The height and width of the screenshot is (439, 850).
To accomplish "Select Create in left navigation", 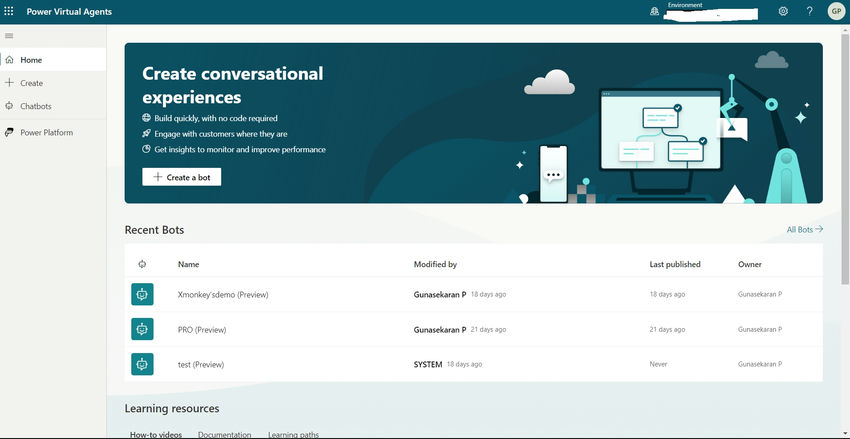I will pos(53,83).
